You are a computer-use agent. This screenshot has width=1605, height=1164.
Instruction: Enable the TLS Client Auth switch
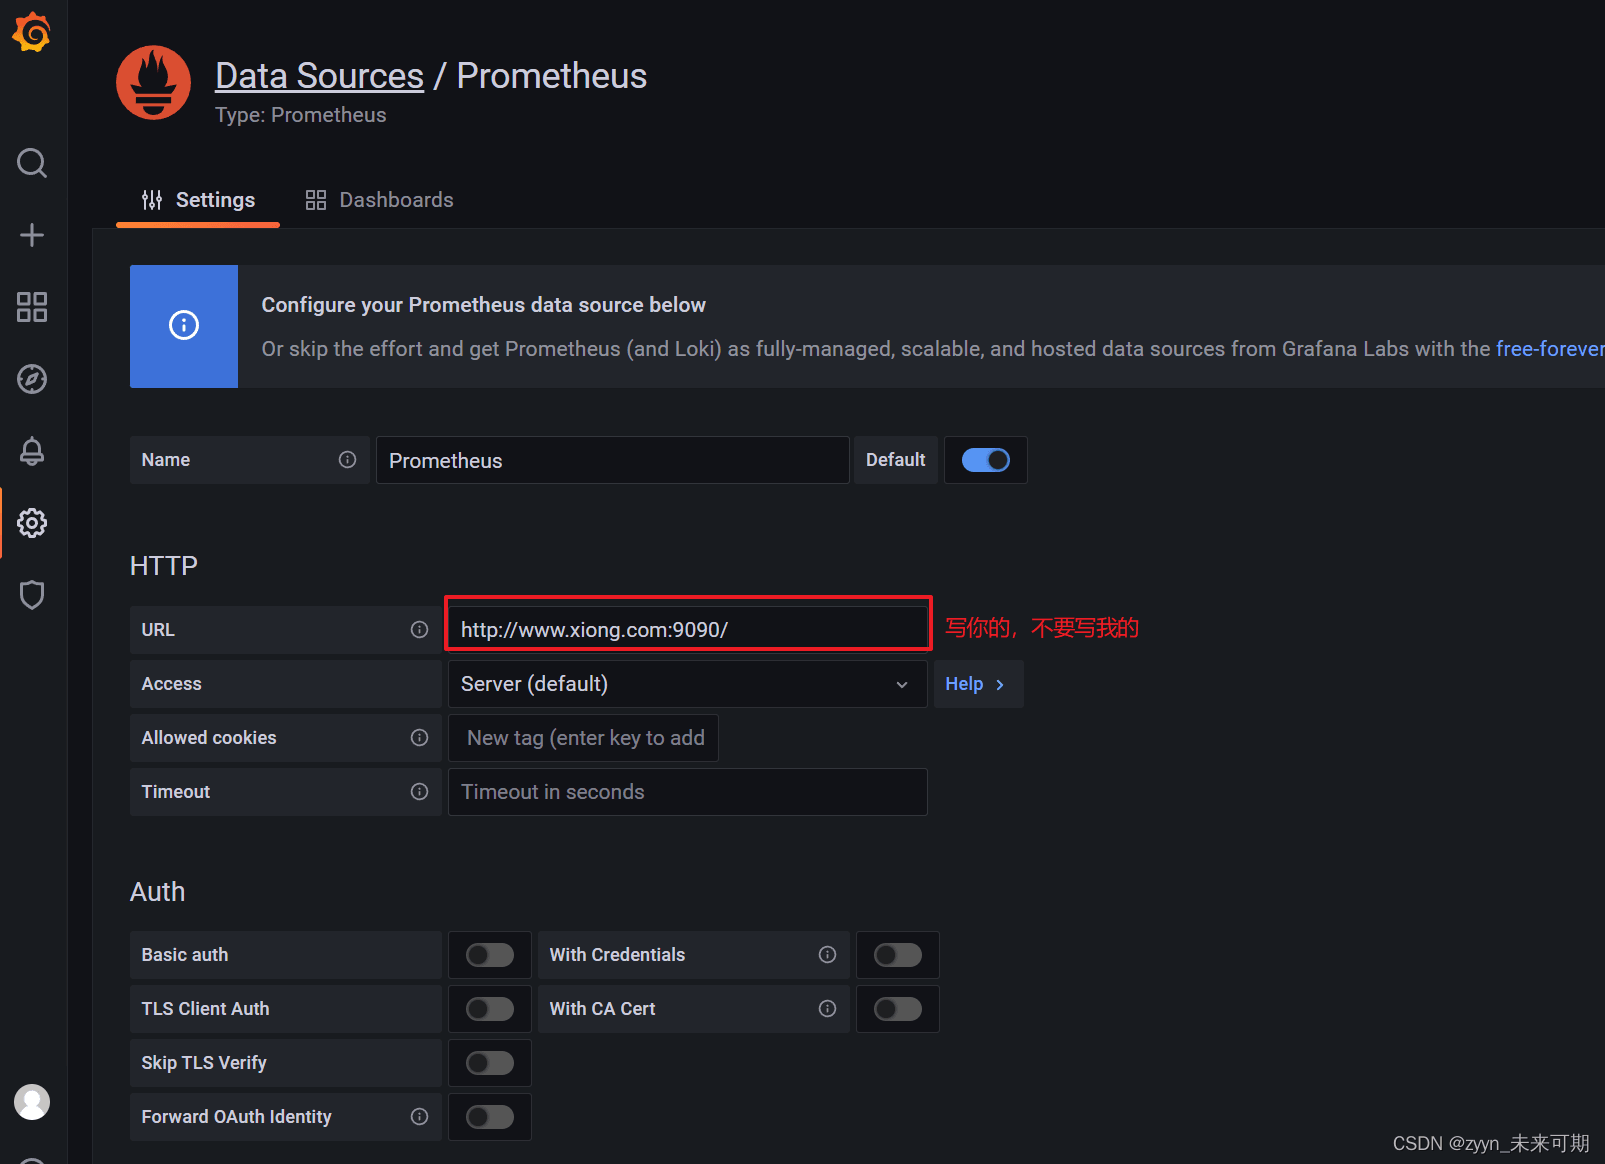490,1009
